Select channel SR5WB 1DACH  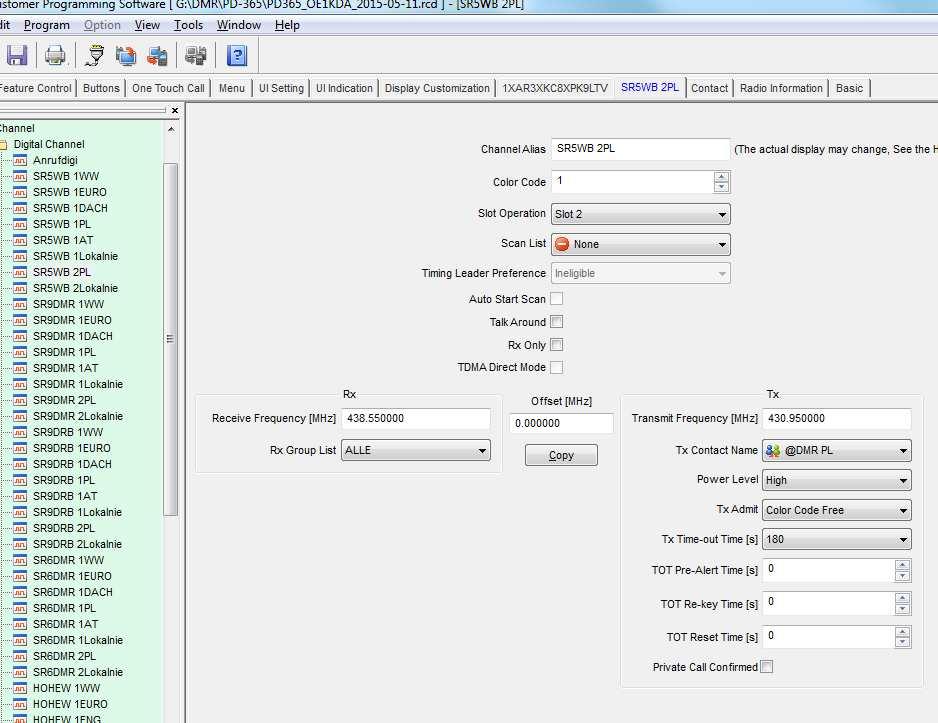[70, 208]
